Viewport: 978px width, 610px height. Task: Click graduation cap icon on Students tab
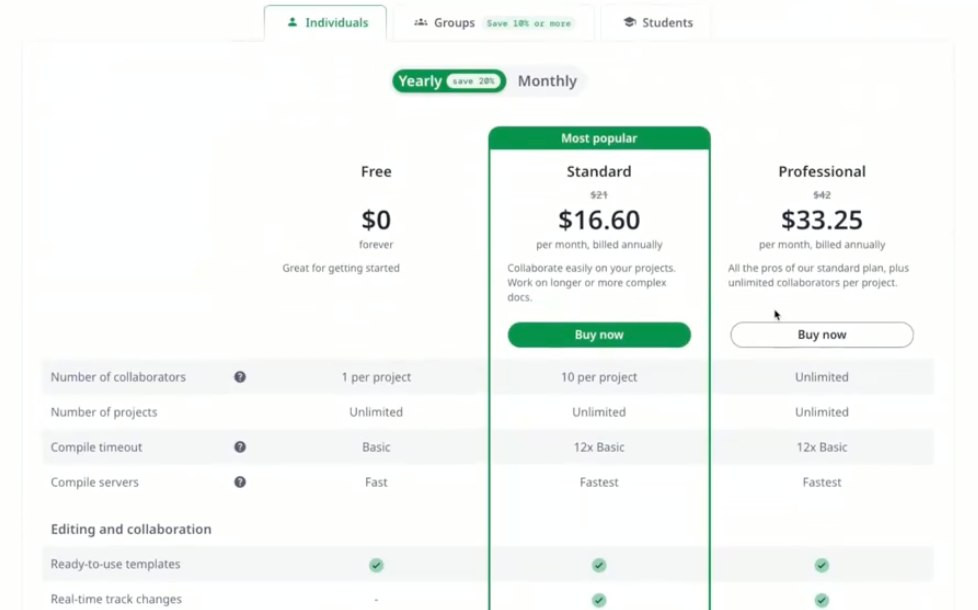pyautogui.click(x=630, y=22)
